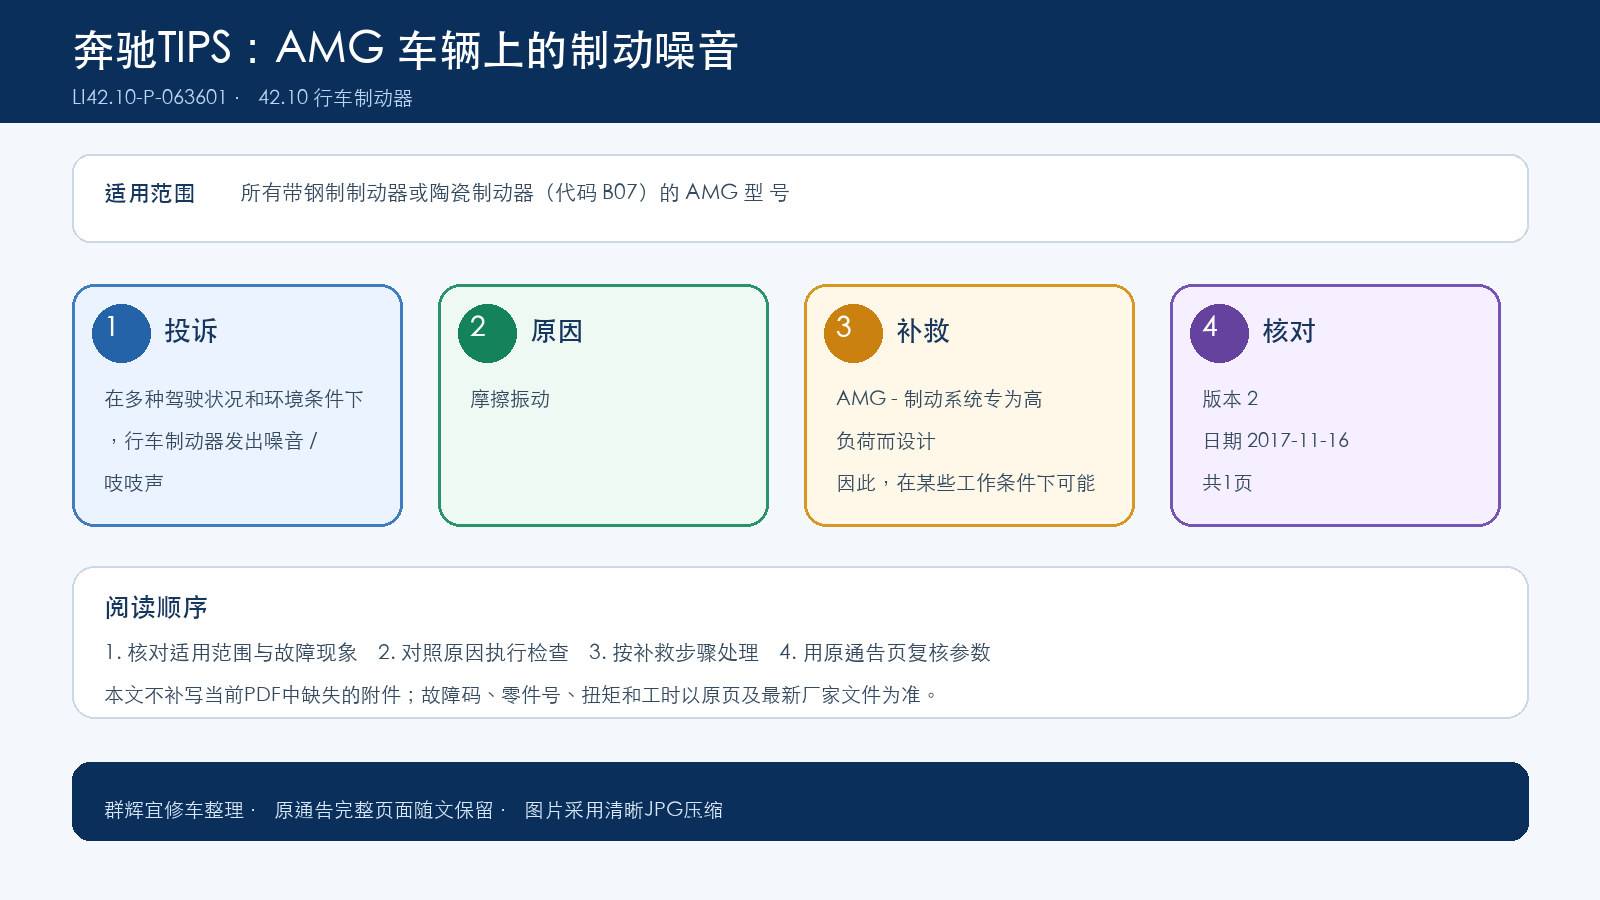Select the 补救 card heading
Viewport: 1600px width, 900px height.
tap(923, 331)
